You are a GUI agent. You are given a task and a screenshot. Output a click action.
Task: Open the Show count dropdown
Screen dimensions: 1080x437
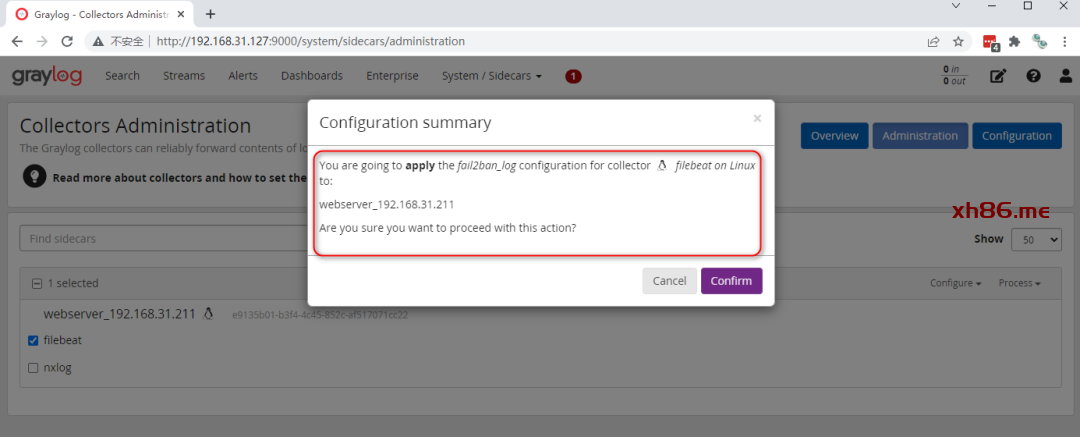pyautogui.click(x=1036, y=240)
